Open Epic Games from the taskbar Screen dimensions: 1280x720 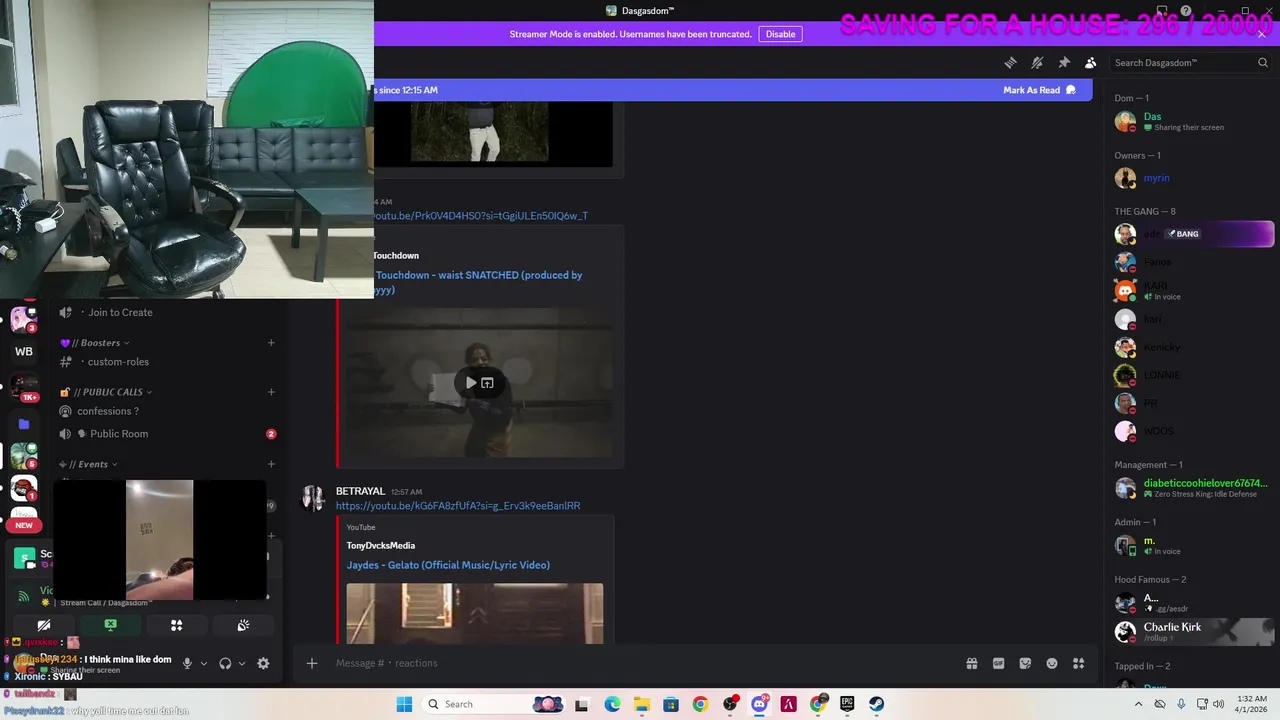[847, 704]
